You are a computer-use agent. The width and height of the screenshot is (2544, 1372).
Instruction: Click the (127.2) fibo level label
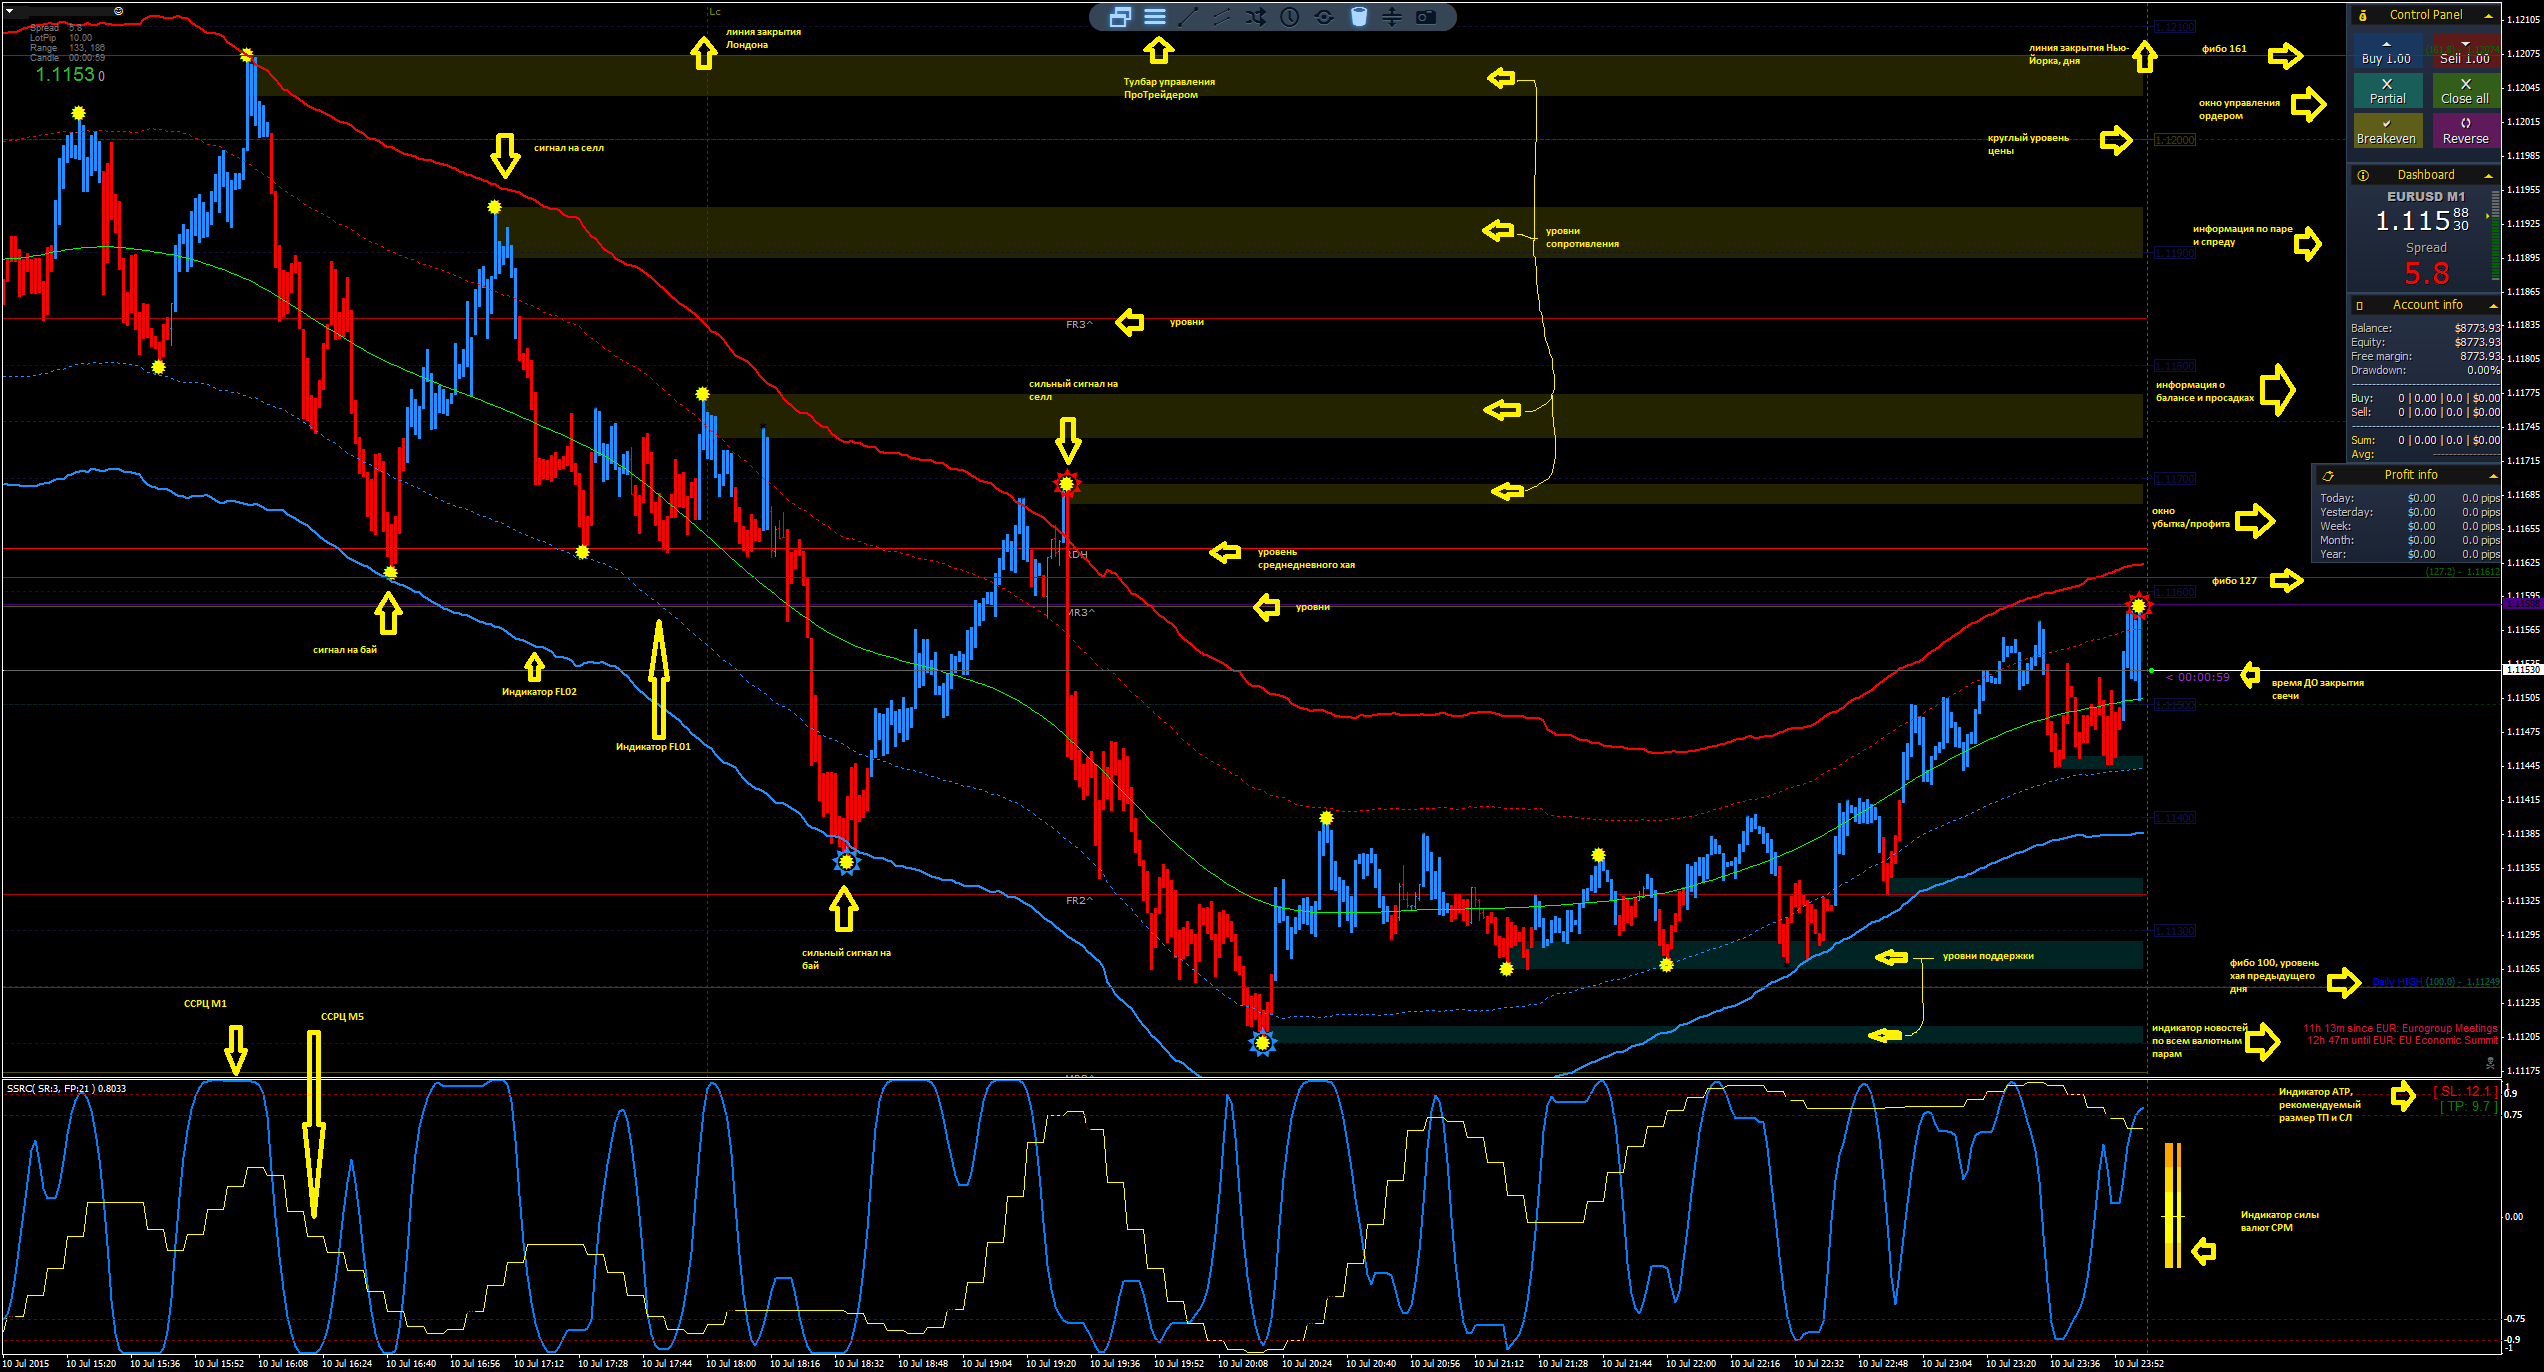point(2462,572)
